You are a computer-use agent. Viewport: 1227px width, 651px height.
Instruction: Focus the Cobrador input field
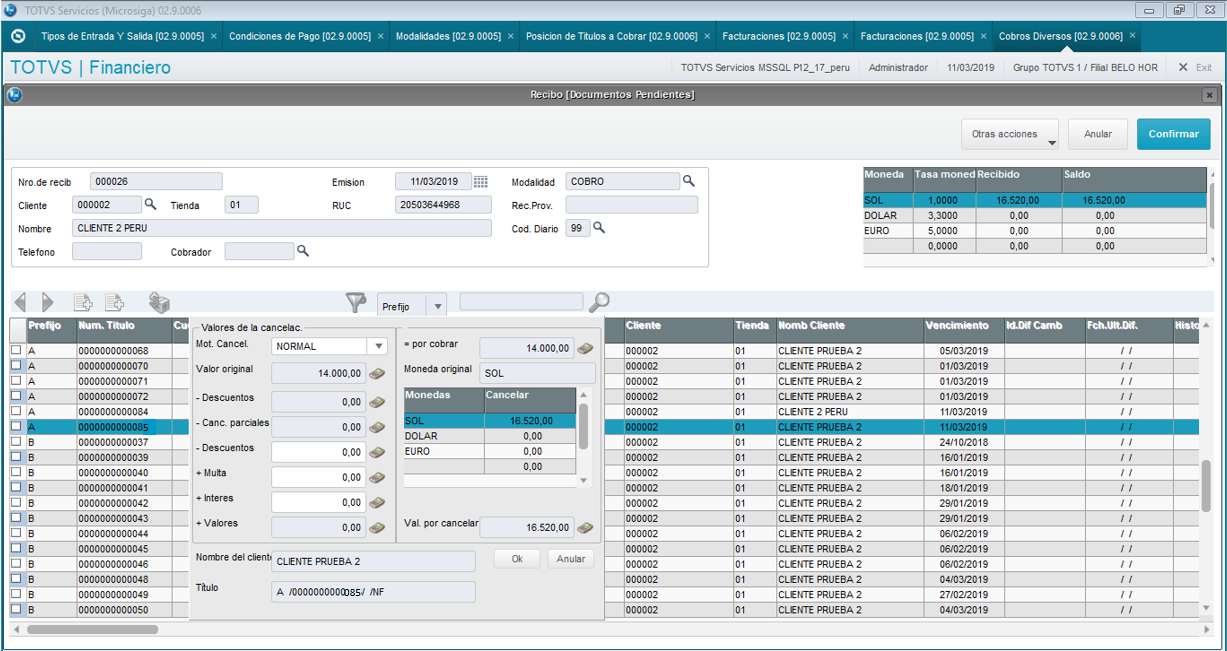(x=259, y=251)
